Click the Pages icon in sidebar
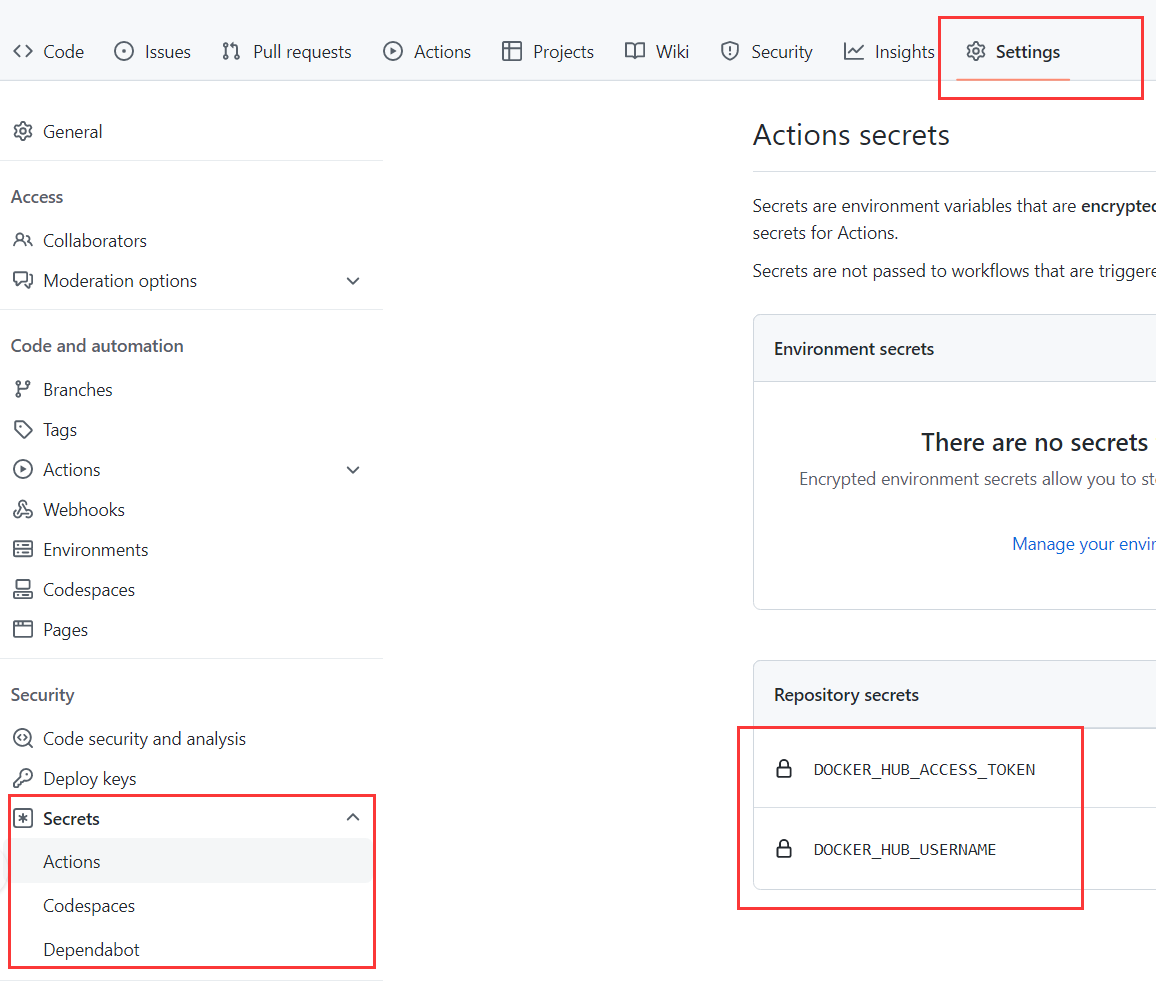 click(x=22, y=630)
